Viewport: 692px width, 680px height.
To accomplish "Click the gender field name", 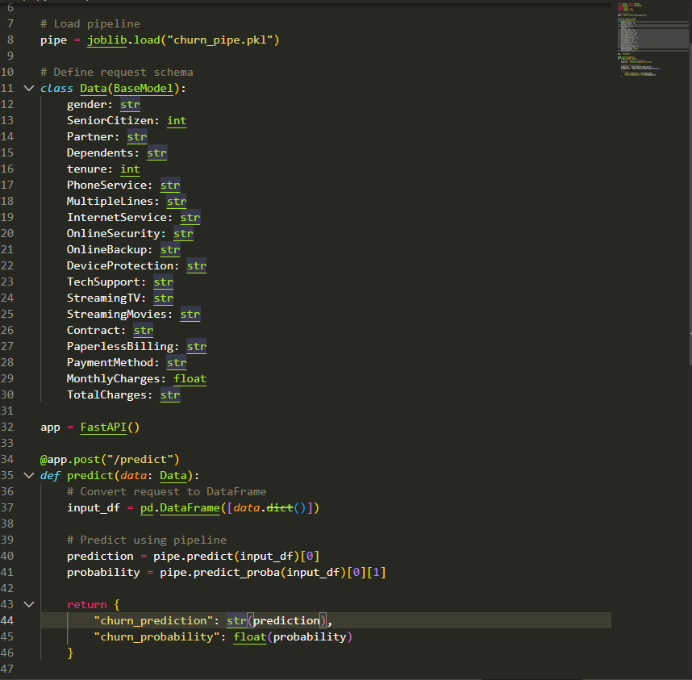I will 87,105.
